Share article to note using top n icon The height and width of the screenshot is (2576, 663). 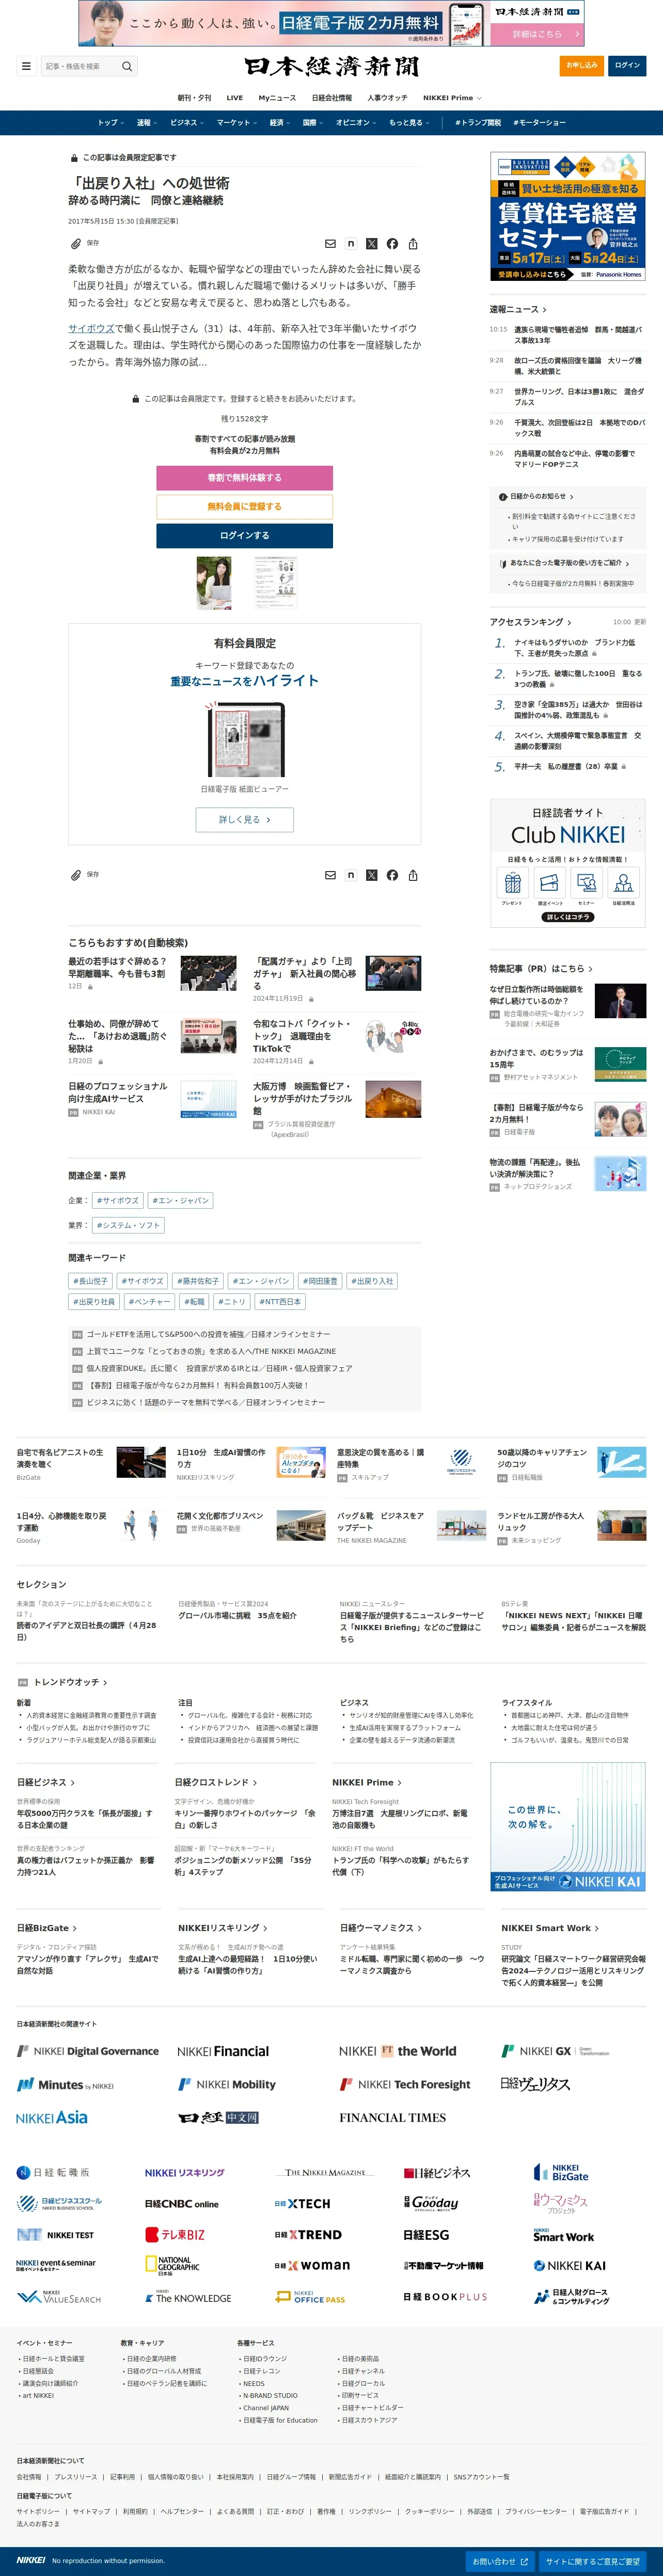point(351,244)
